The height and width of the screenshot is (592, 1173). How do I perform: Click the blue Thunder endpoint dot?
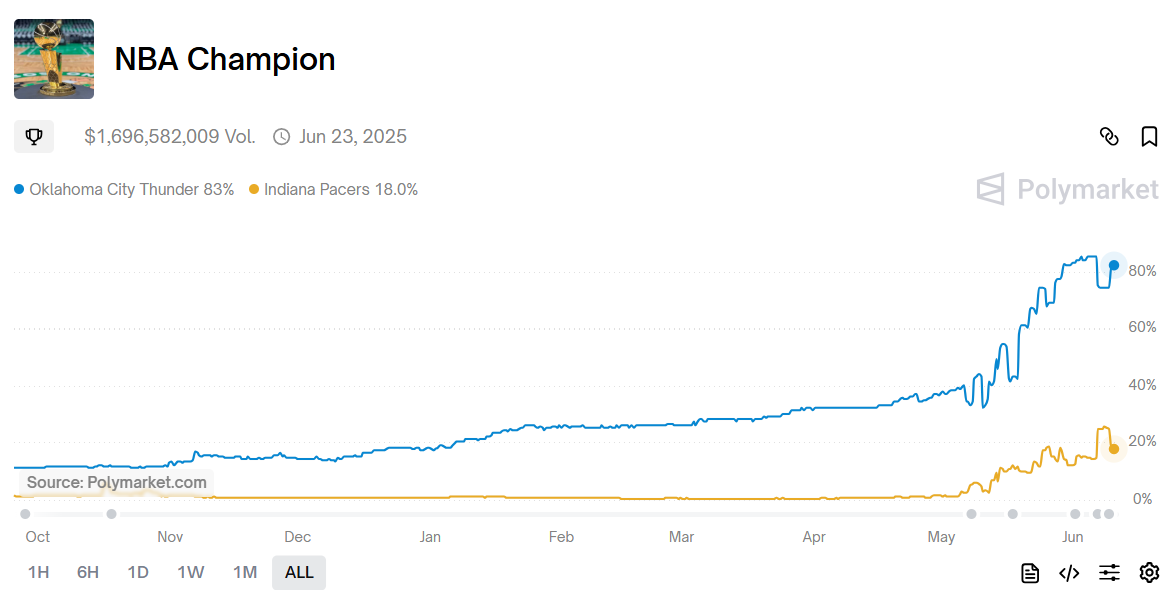click(1114, 265)
